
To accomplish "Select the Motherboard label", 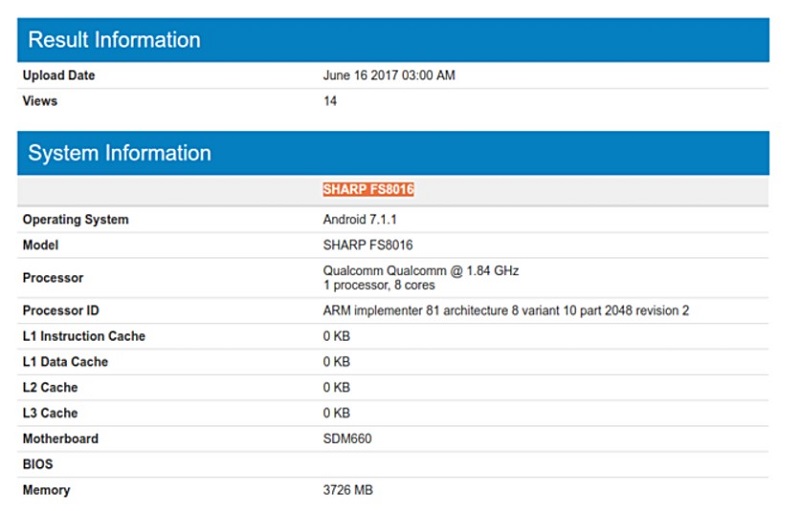I will pos(60,439).
